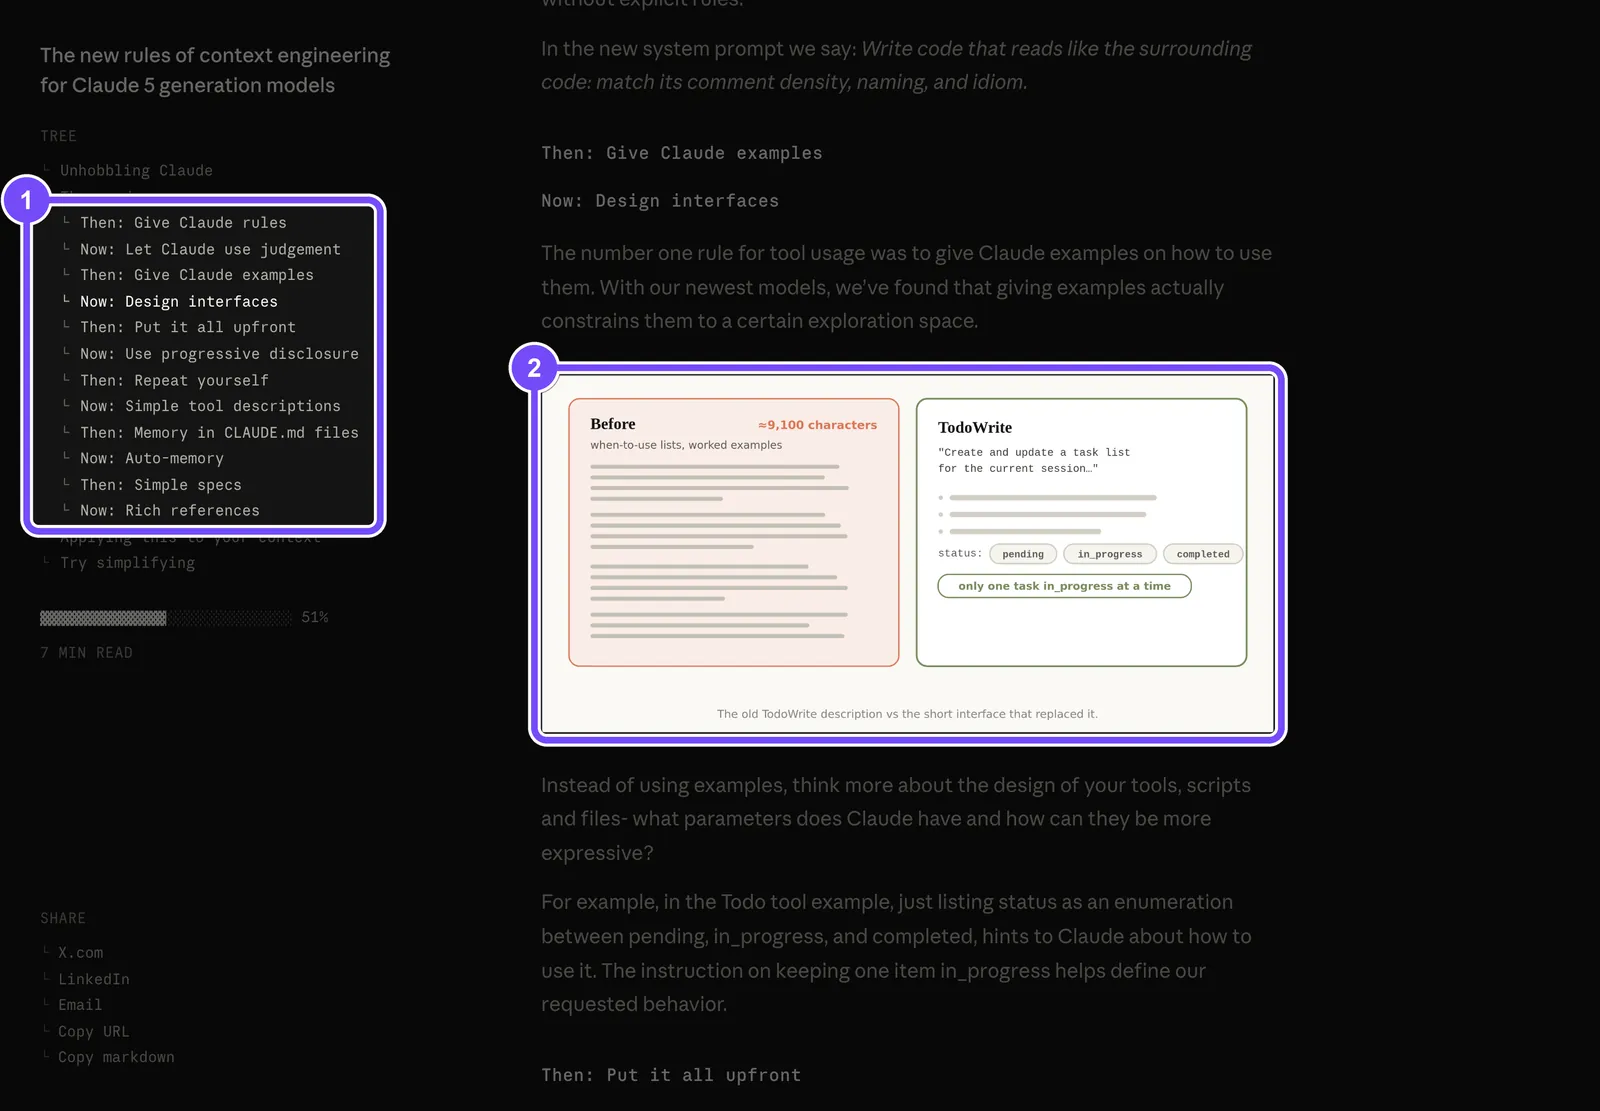Share via the LinkedIn link

coord(94,979)
